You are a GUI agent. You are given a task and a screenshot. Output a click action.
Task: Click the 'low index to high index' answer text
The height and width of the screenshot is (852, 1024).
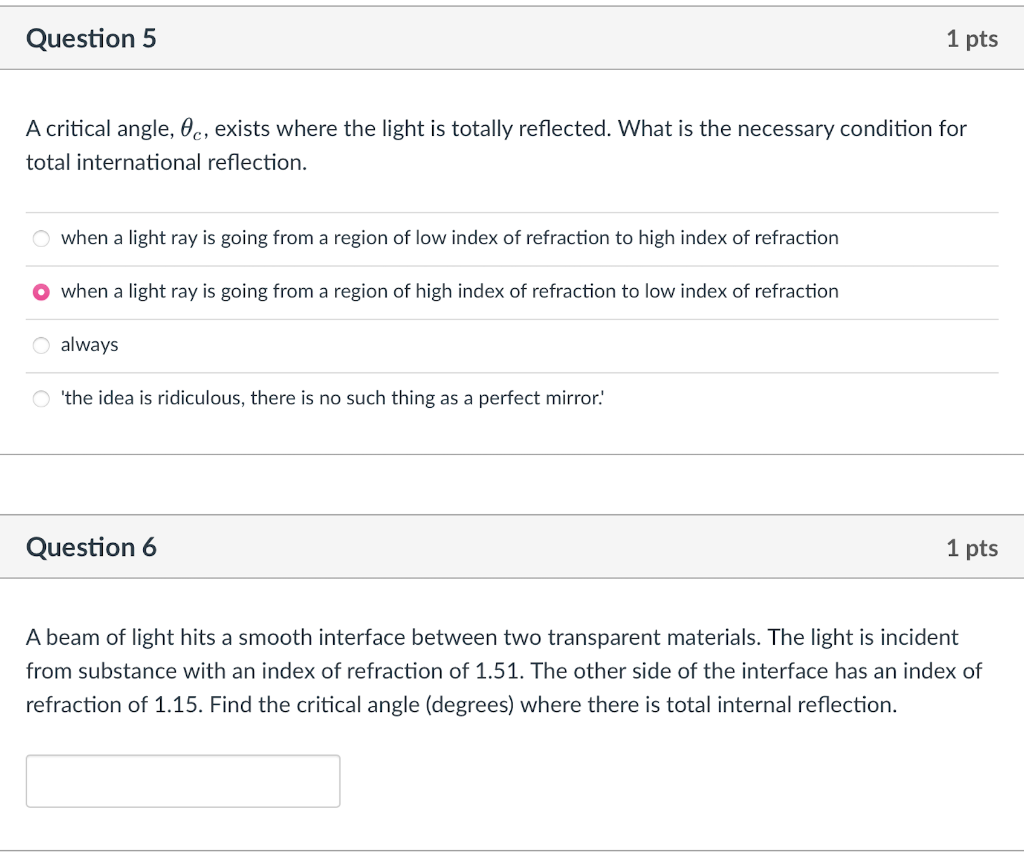click(x=450, y=238)
